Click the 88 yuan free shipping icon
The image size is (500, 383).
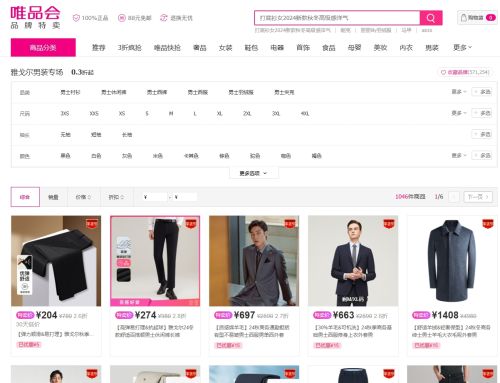122,18
